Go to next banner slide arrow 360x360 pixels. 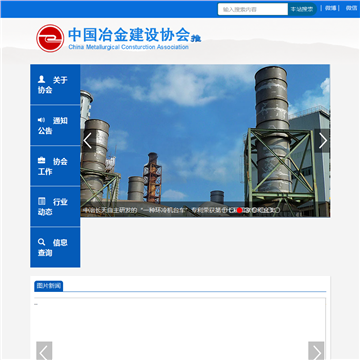pyautogui.click(x=322, y=141)
